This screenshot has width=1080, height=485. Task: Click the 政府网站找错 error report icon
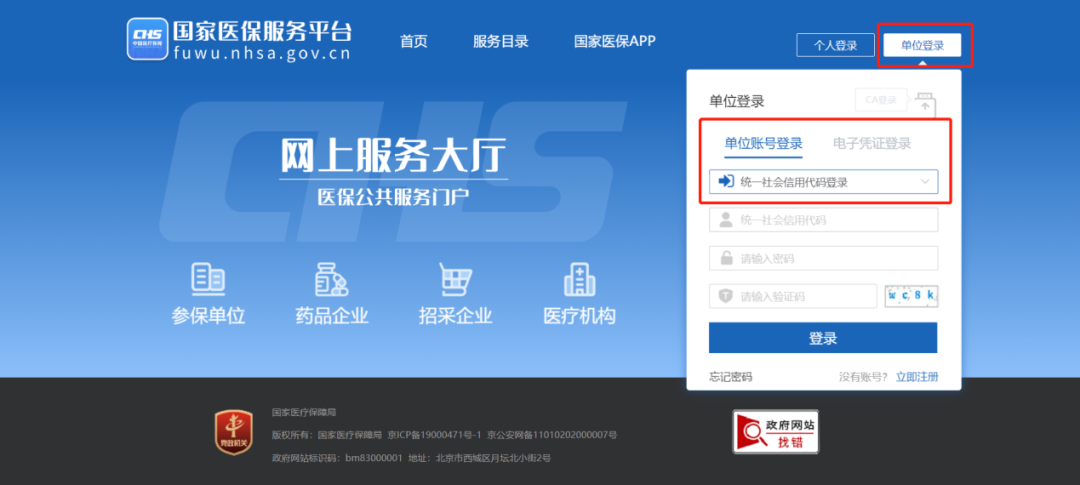click(x=775, y=432)
